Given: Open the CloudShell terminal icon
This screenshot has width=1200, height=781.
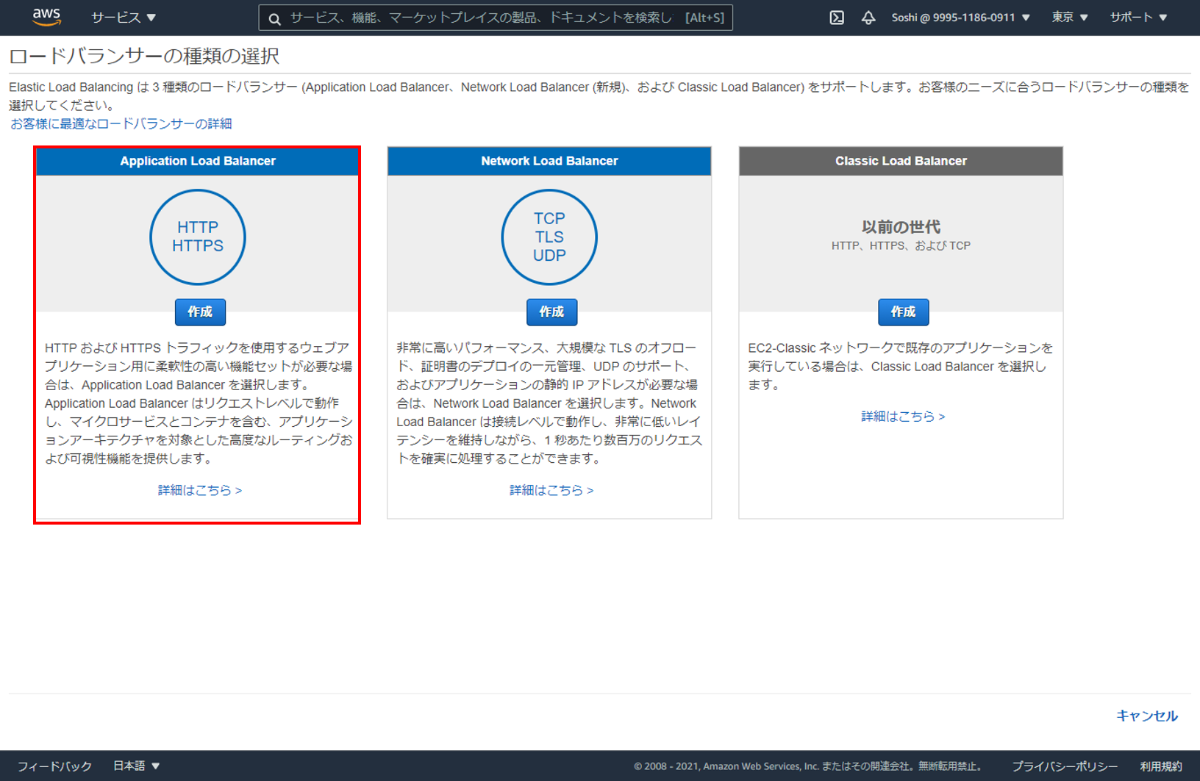Looking at the screenshot, I should tap(837, 18).
